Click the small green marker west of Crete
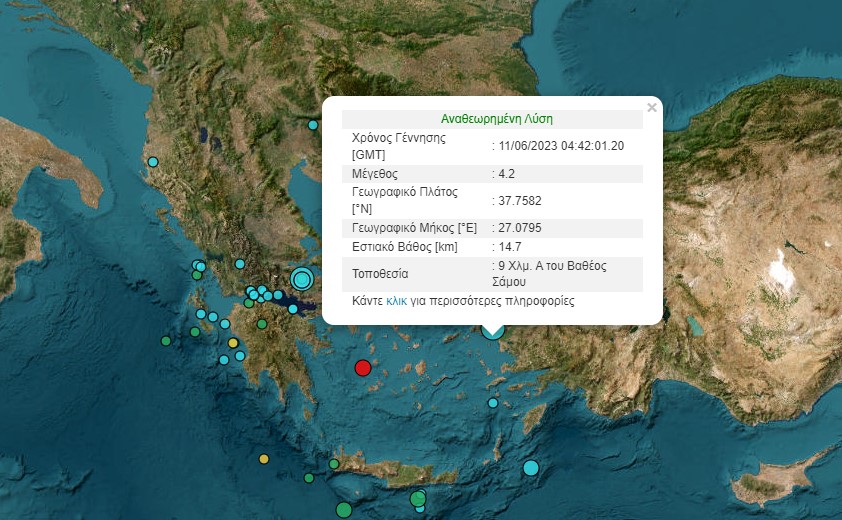The image size is (842, 520). coord(309,478)
